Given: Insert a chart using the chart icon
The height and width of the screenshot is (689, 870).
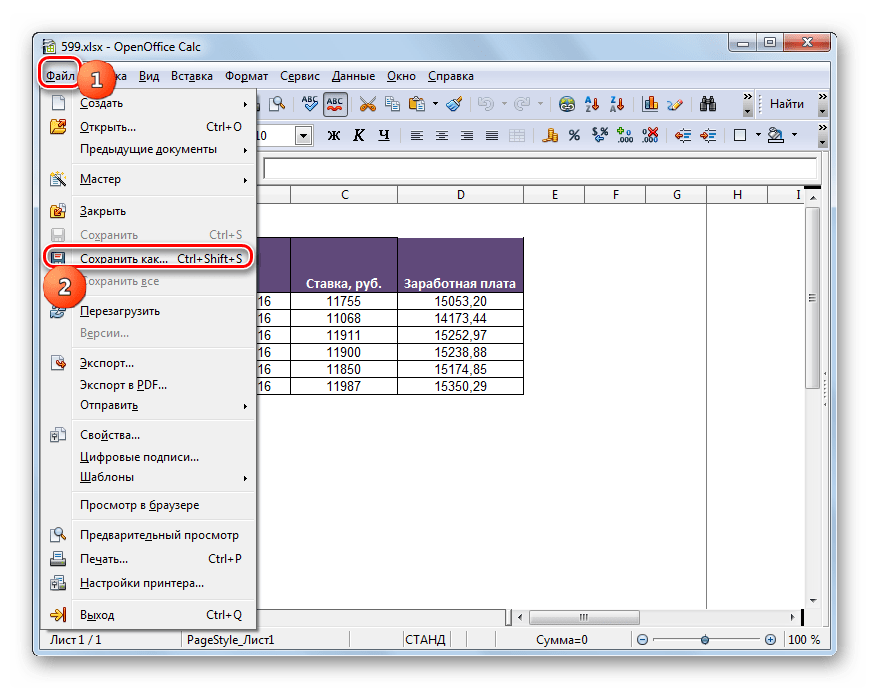Looking at the screenshot, I should 650,104.
